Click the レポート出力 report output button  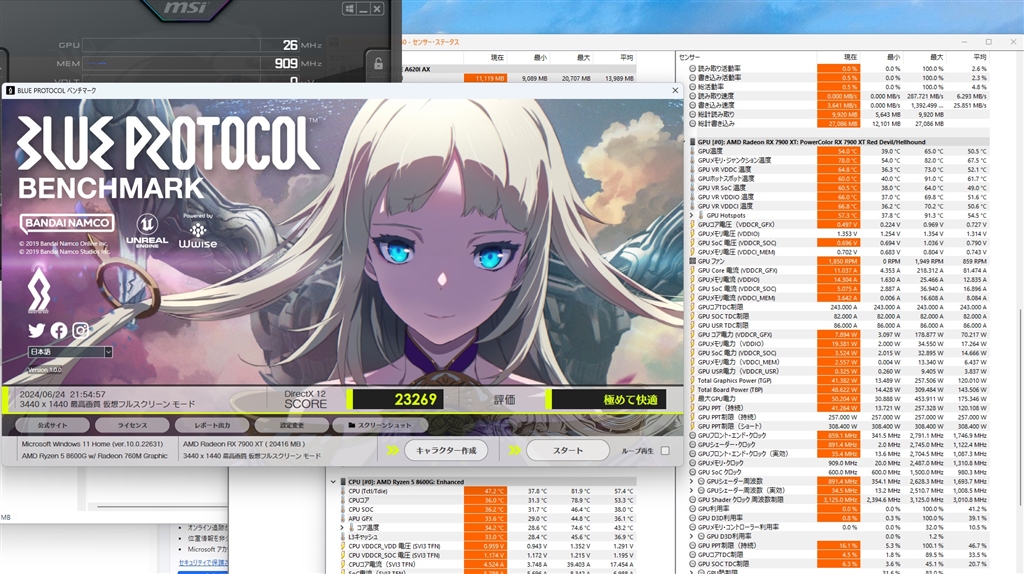tap(212, 425)
